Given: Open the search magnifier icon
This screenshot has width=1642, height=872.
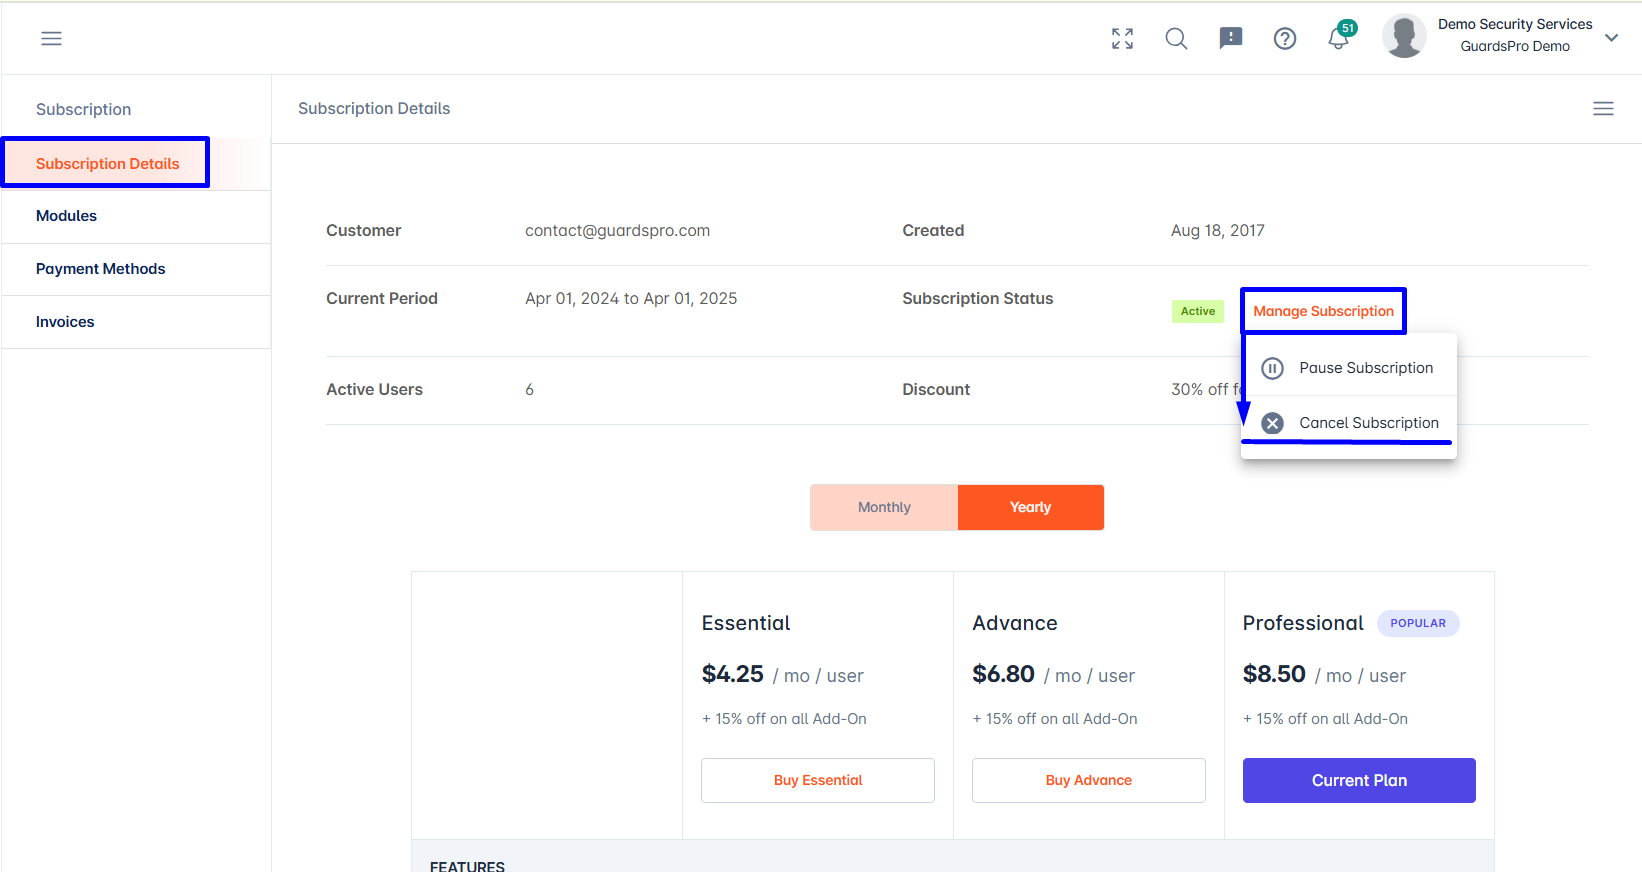Looking at the screenshot, I should point(1176,38).
